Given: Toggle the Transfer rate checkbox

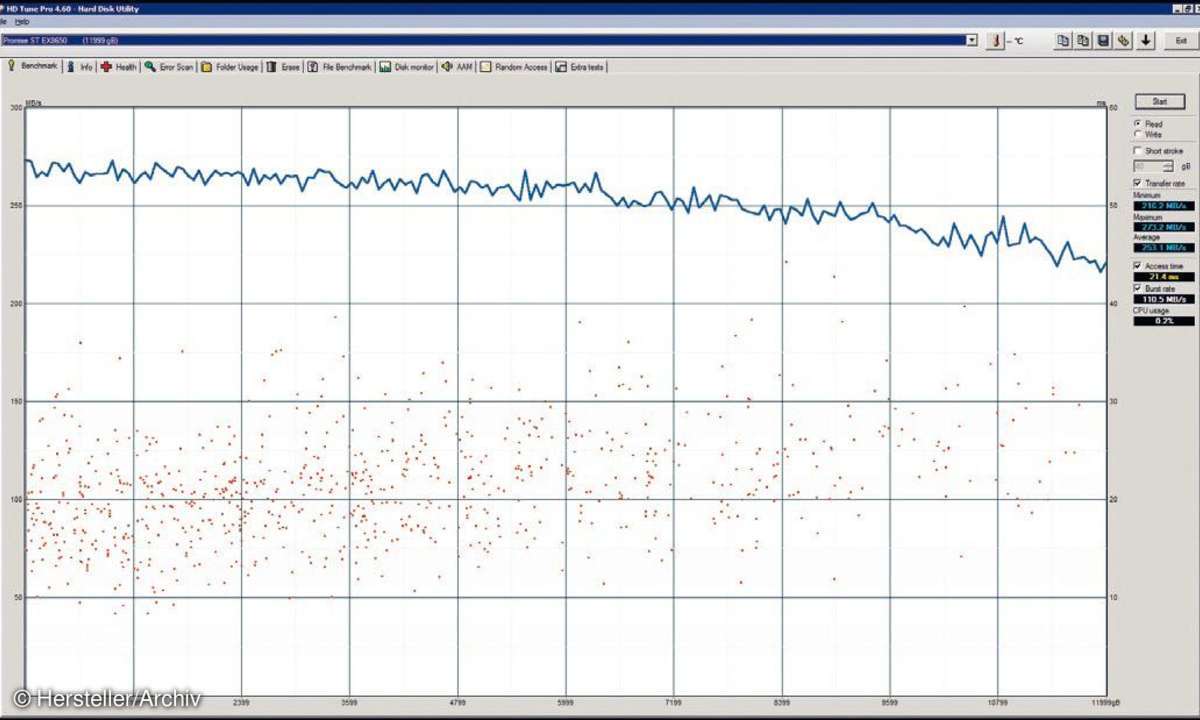Looking at the screenshot, I should click(1138, 184).
